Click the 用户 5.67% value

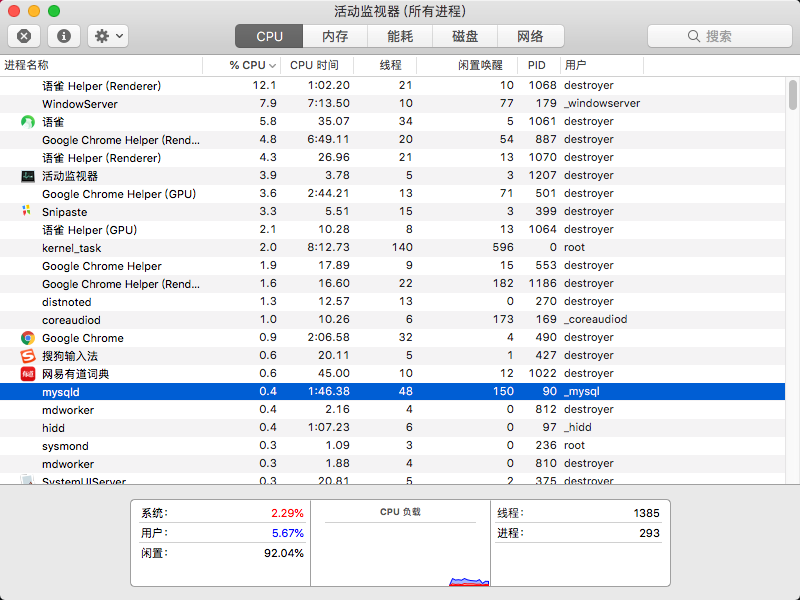tap(287, 533)
